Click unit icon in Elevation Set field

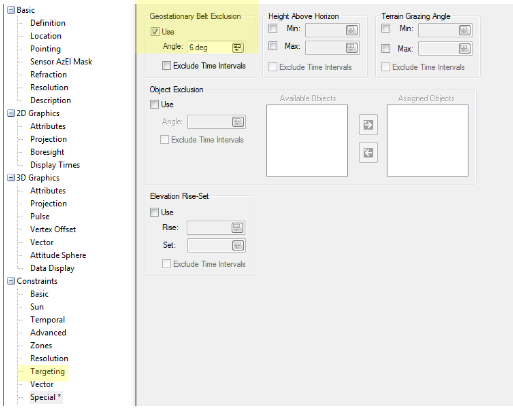coord(238,246)
